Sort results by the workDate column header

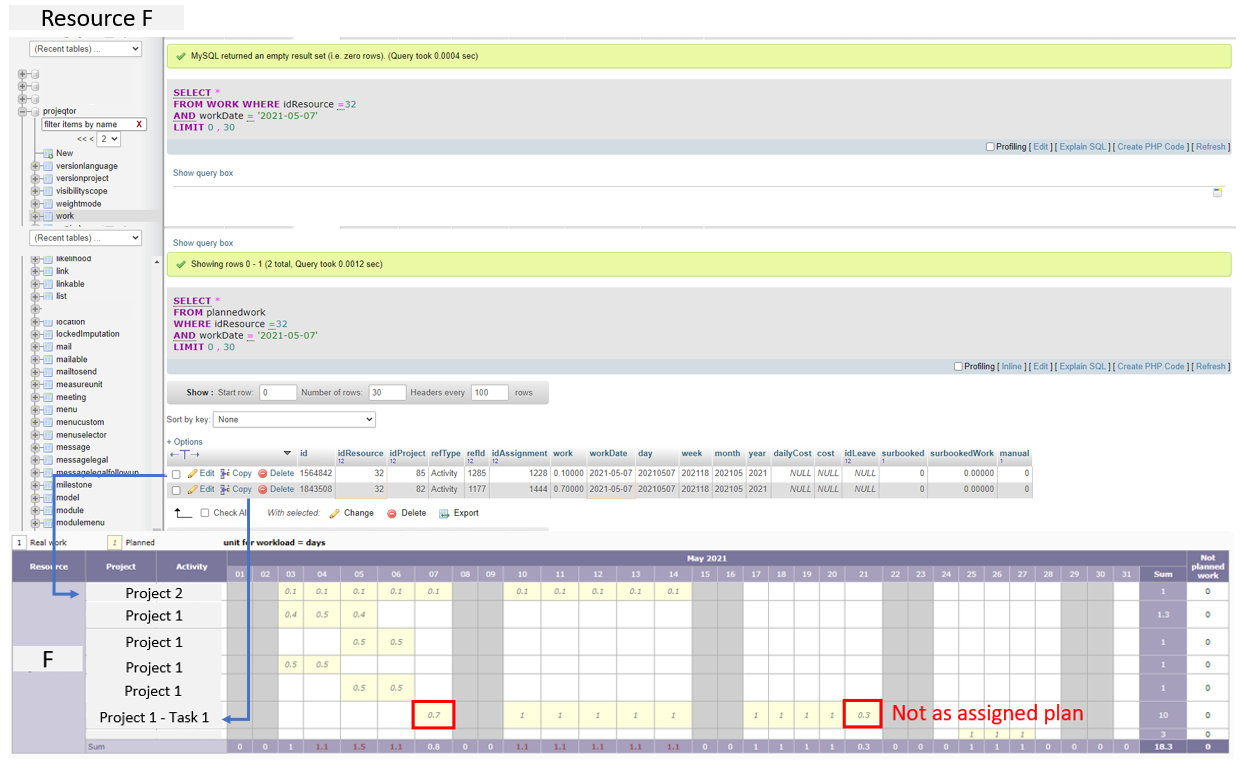coord(608,453)
